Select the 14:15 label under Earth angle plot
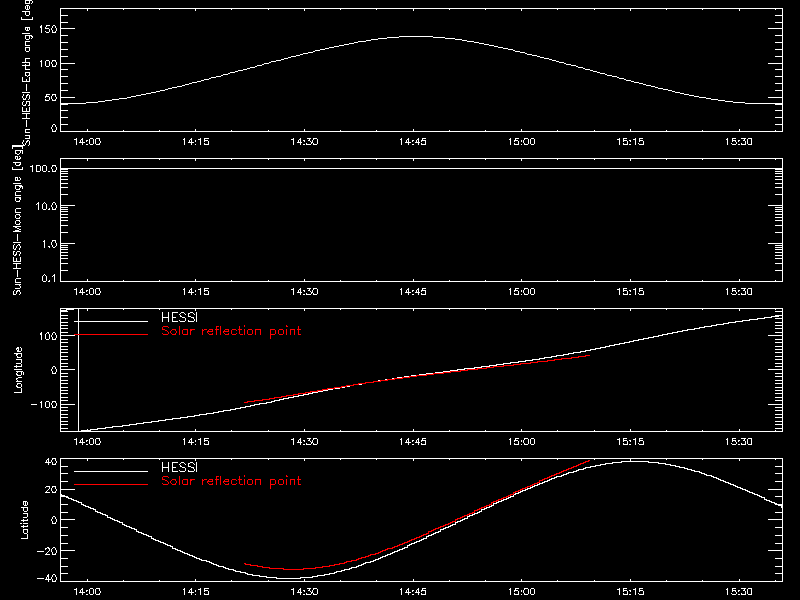Viewport: 800px width, 600px height. [195, 142]
